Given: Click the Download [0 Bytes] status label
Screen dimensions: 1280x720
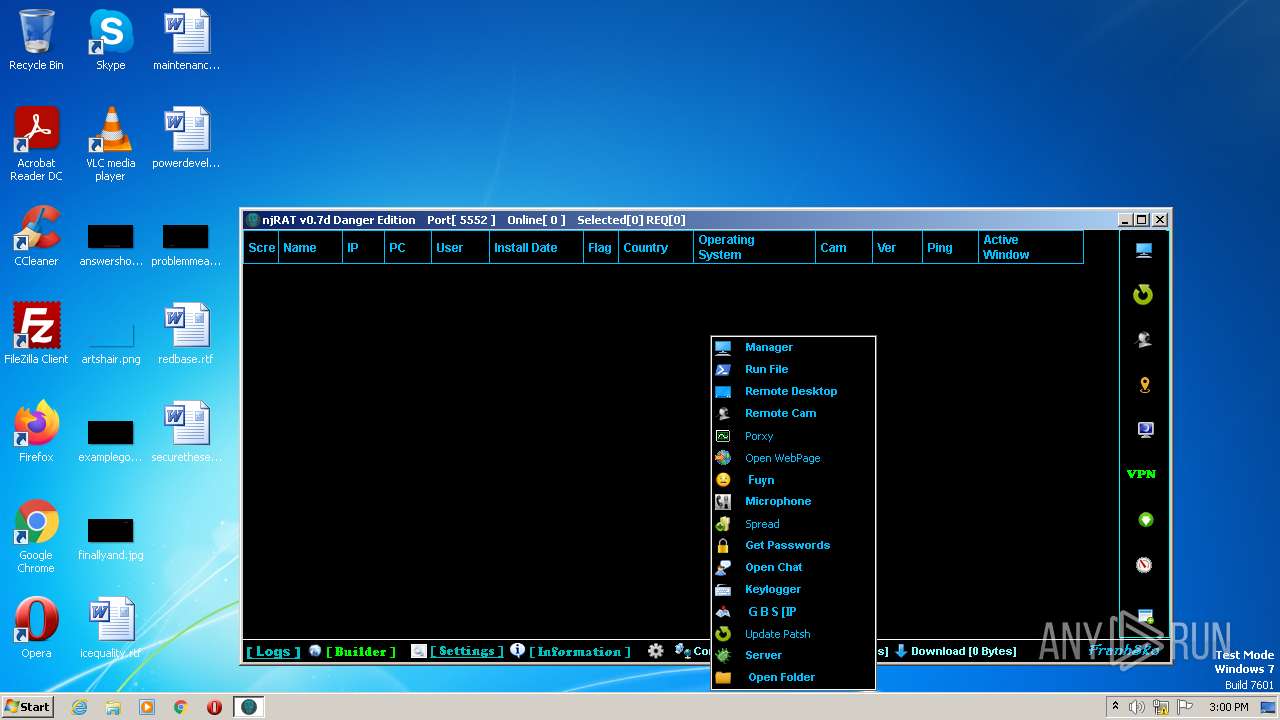Looking at the screenshot, I should (963, 651).
